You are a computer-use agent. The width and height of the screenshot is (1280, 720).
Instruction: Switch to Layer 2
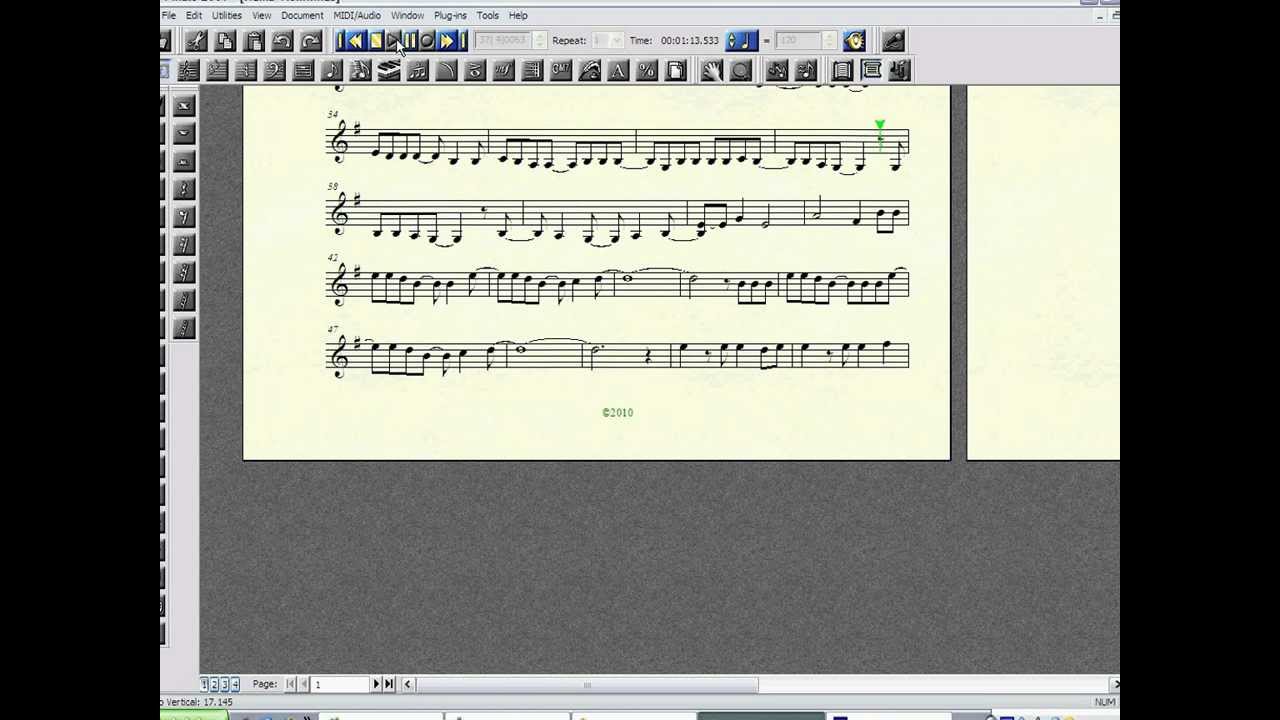coord(214,684)
